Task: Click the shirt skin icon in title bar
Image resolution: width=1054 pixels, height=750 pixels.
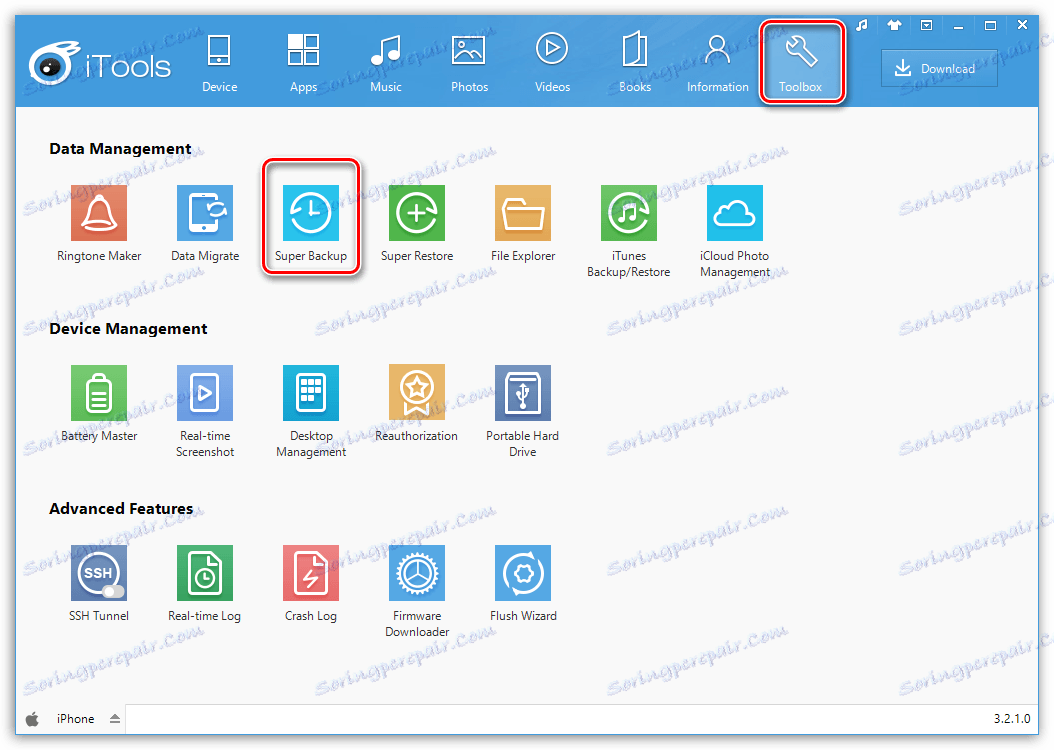Action: point(894,26)
